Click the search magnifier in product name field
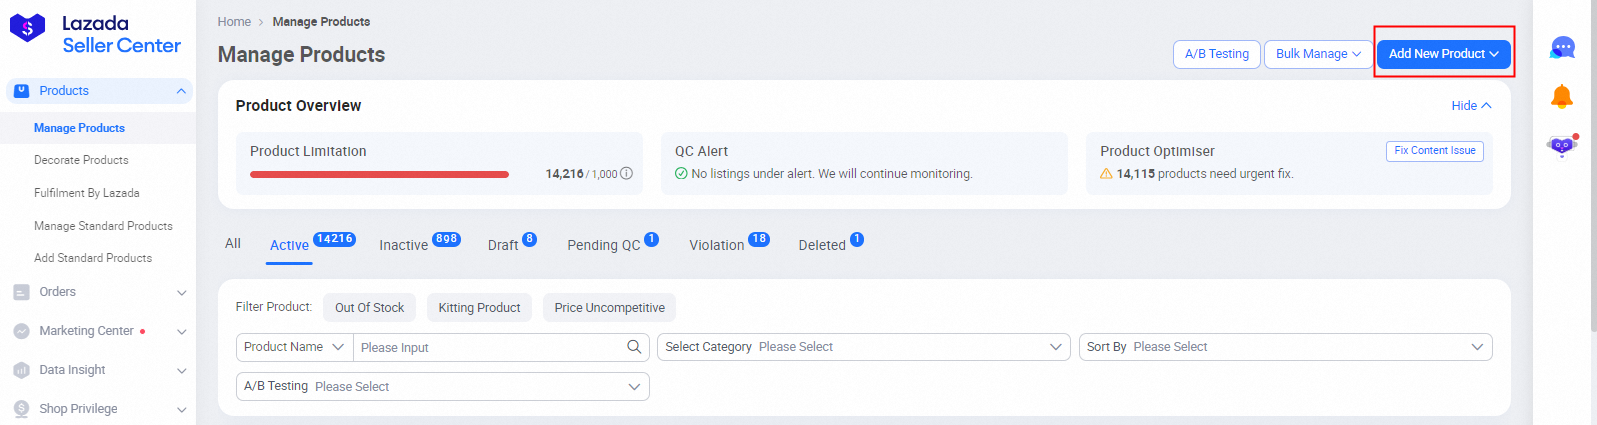Image resolution: width=1597 pixels, height=425 pixels. [633, 347]
